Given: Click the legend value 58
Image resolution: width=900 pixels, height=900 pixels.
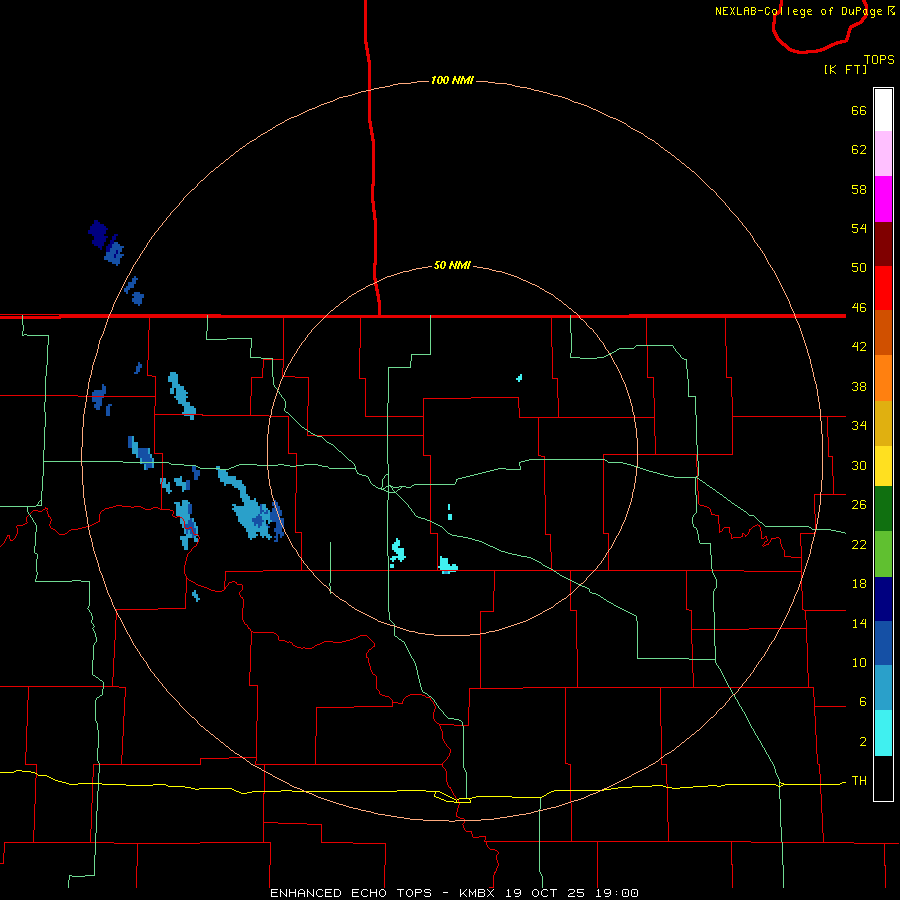Looking at the screenshot, I should click(x=859, y=189).
